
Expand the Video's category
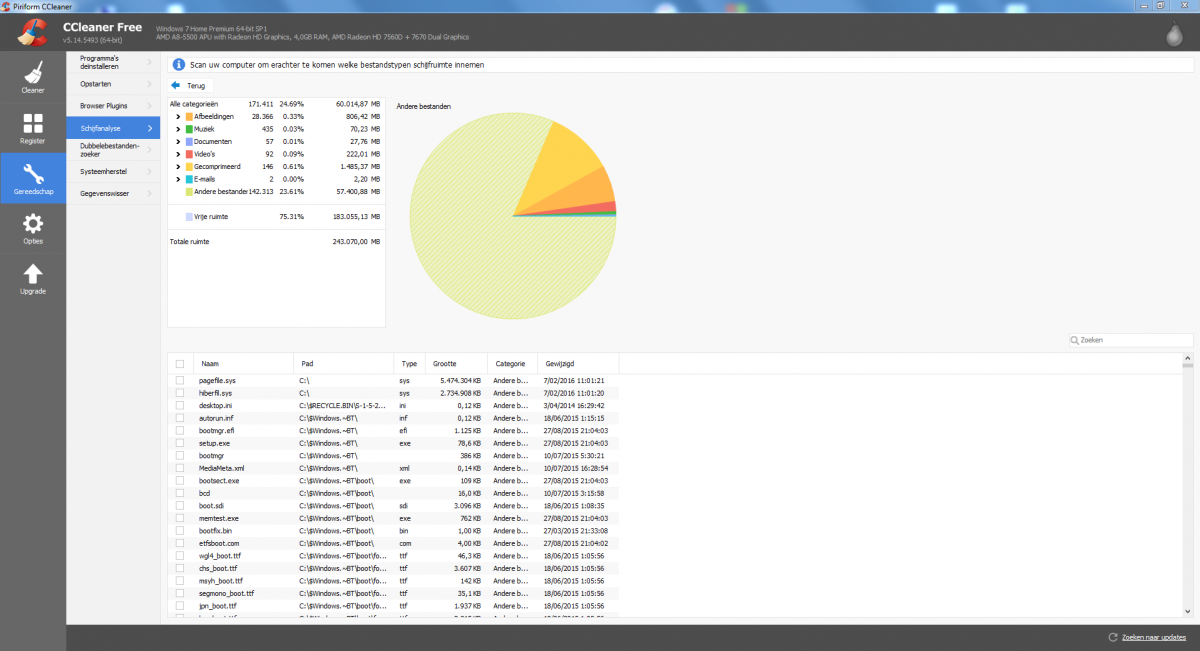(x=178, y=154)
